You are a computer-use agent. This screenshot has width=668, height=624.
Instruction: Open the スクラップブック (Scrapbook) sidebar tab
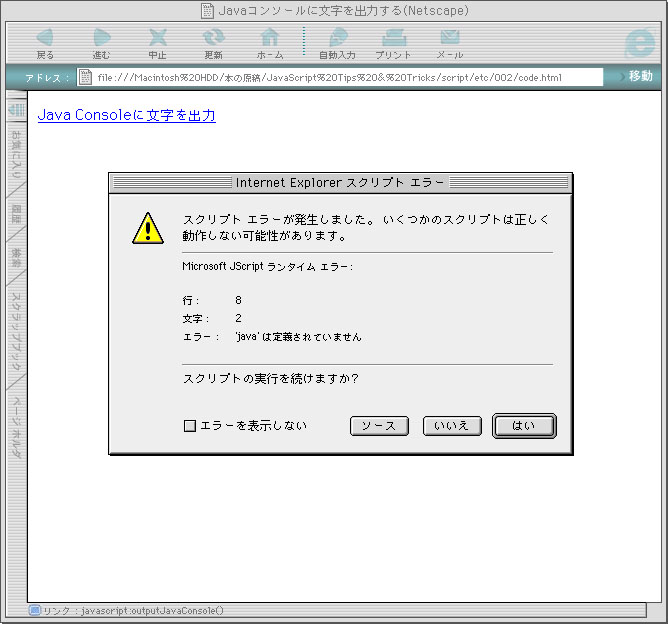(x=16, y=331)
